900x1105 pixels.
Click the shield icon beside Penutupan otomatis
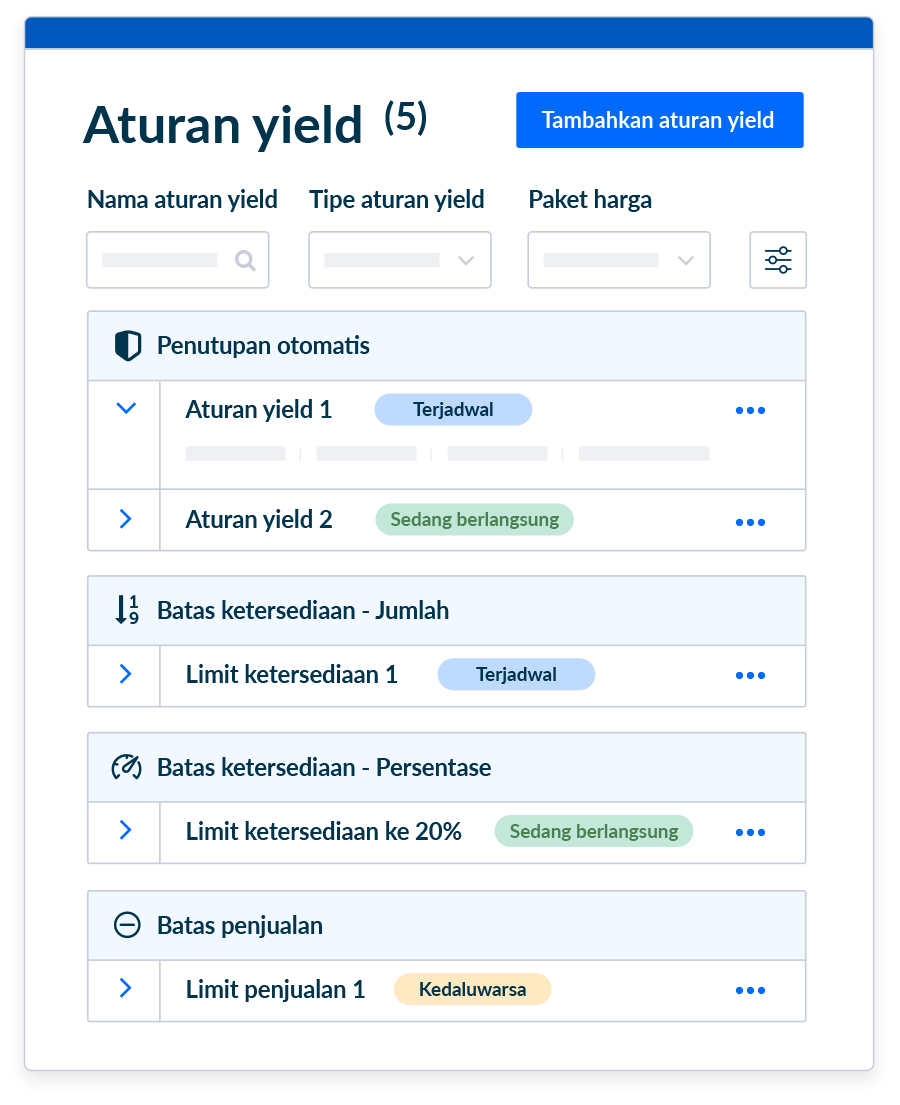click(127, 346)
